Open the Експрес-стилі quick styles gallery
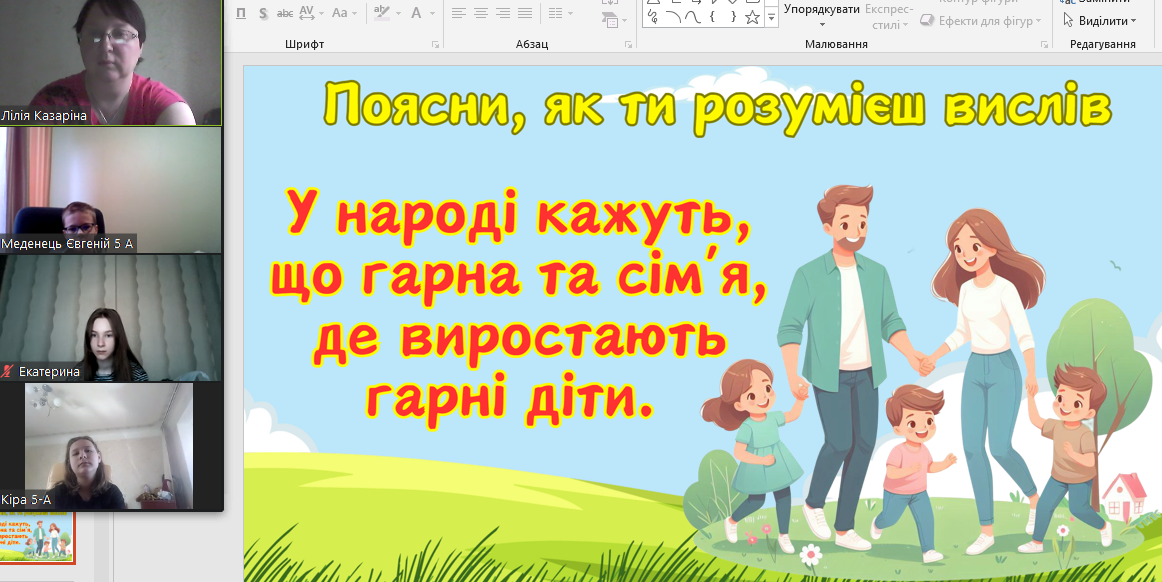Screen dimensions: 1162x582 click(889, 16)
